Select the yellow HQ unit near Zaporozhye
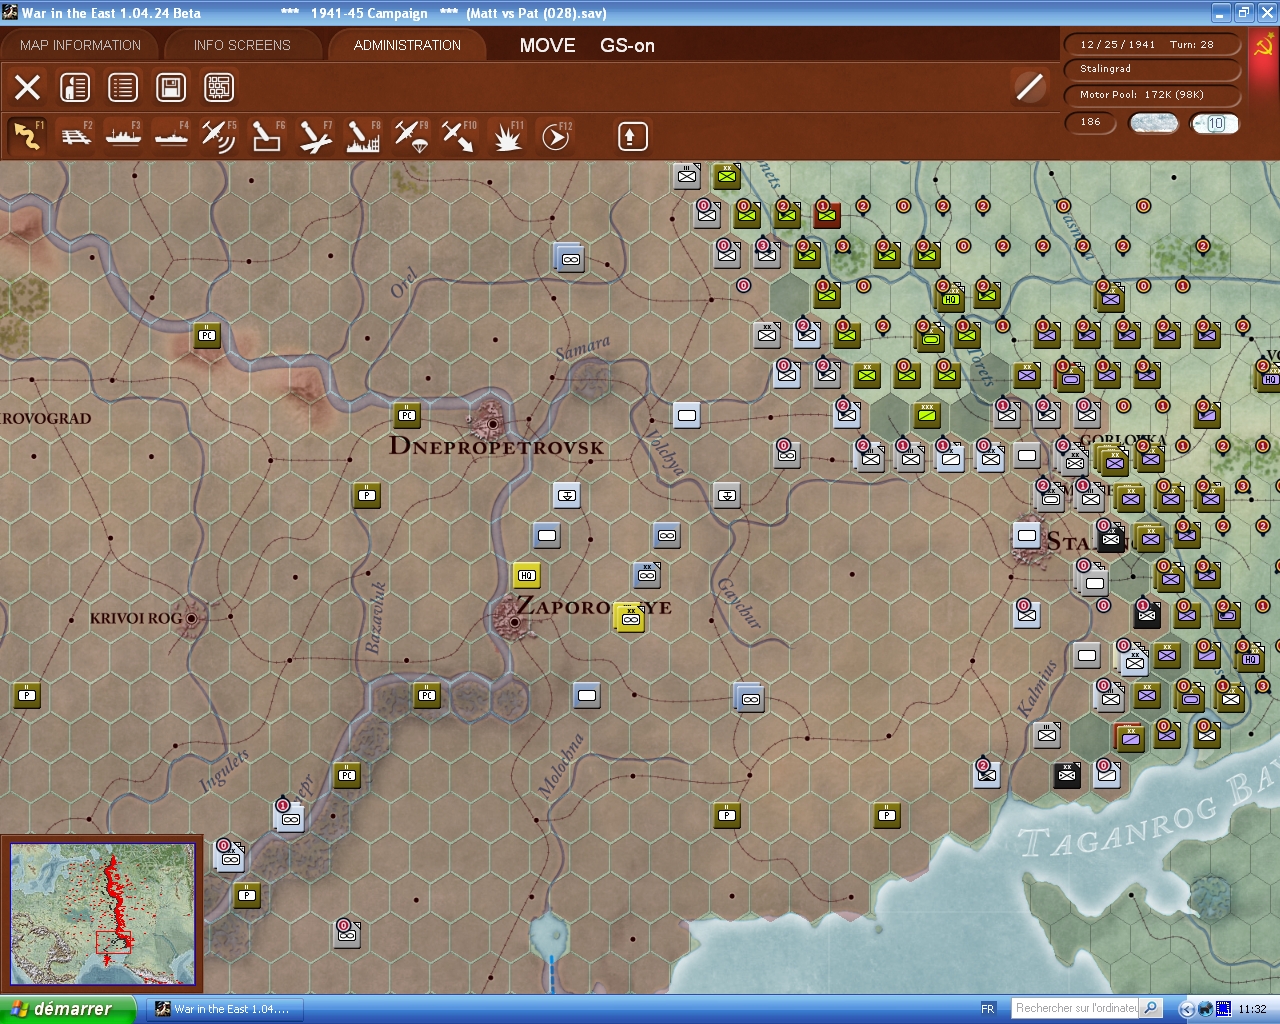 tap(527, 575)
